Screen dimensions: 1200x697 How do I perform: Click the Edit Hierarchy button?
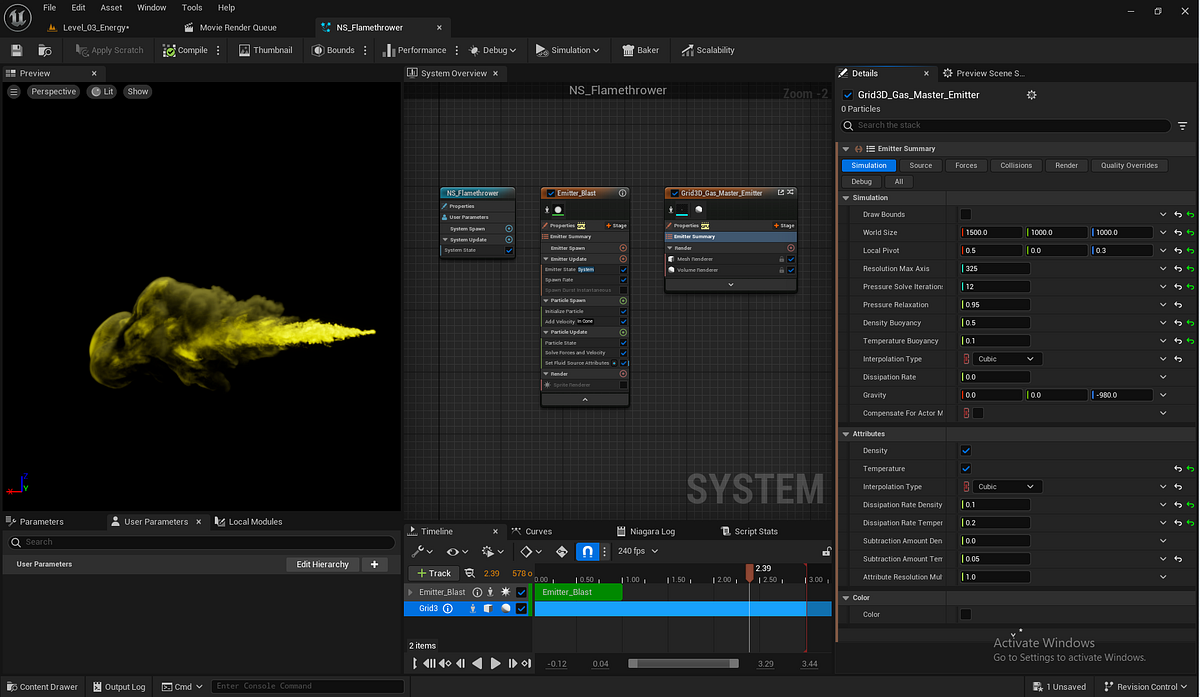[x=323, y=564]
